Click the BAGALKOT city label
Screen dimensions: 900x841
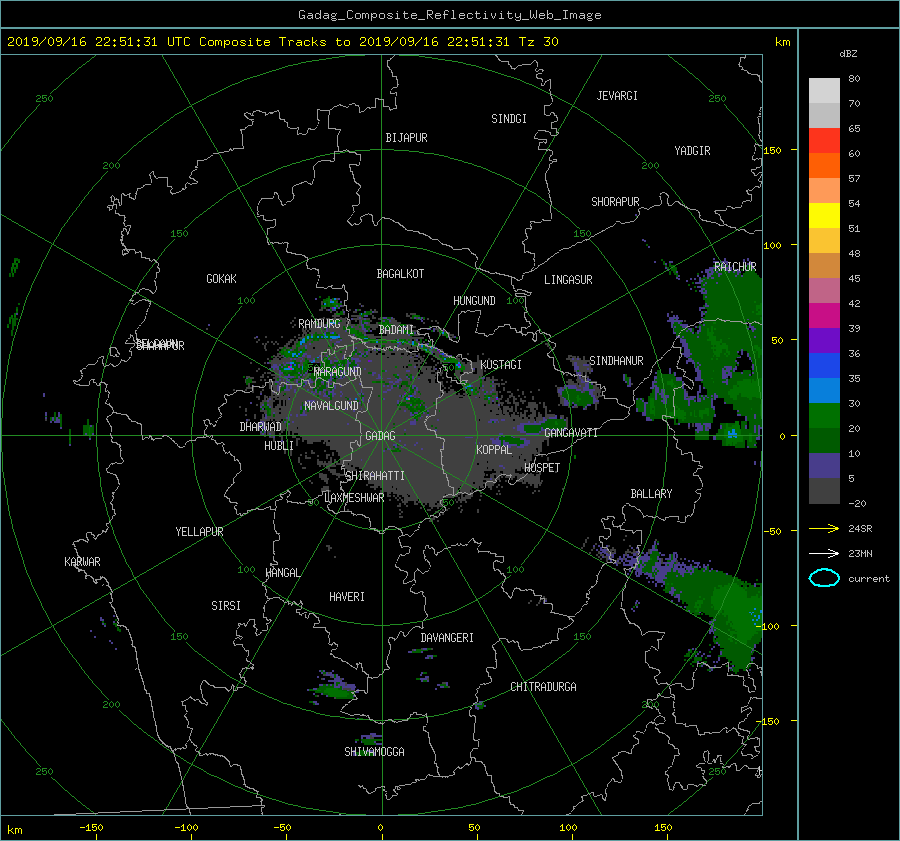[x=400, y=274]
